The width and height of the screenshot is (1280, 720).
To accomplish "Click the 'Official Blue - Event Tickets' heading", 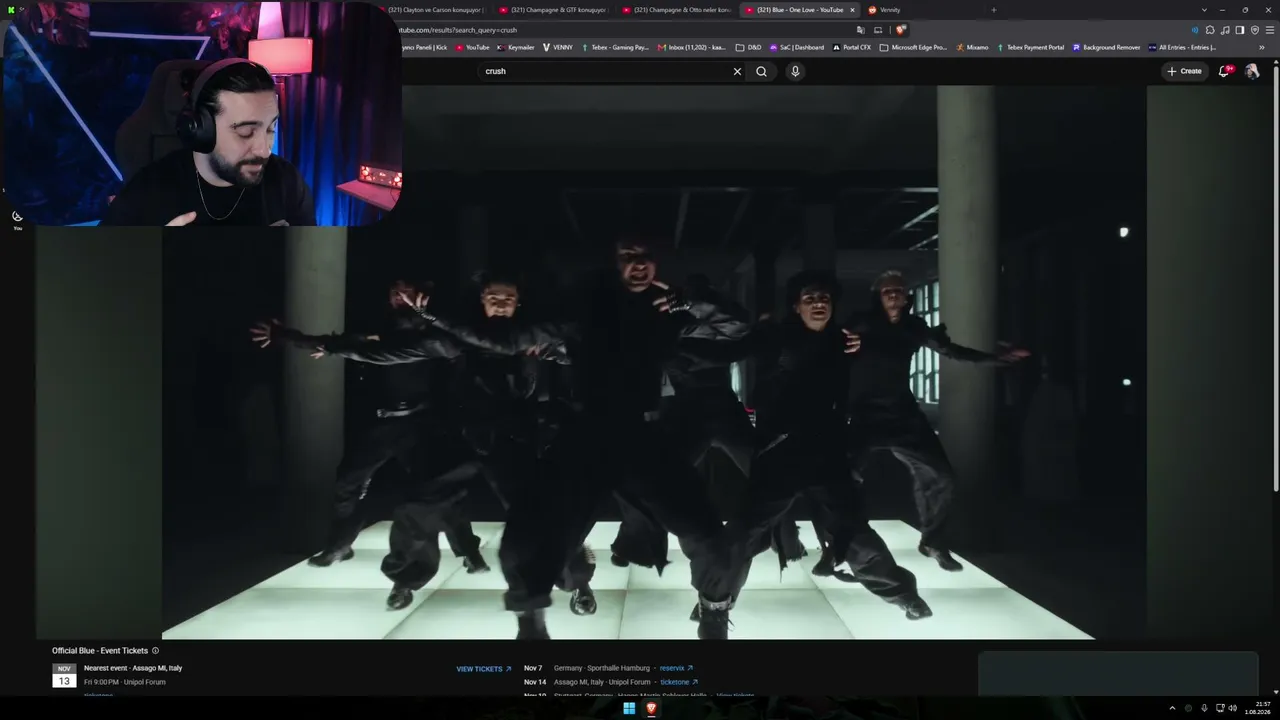I will pyautogui.click(x=100, y=651).
